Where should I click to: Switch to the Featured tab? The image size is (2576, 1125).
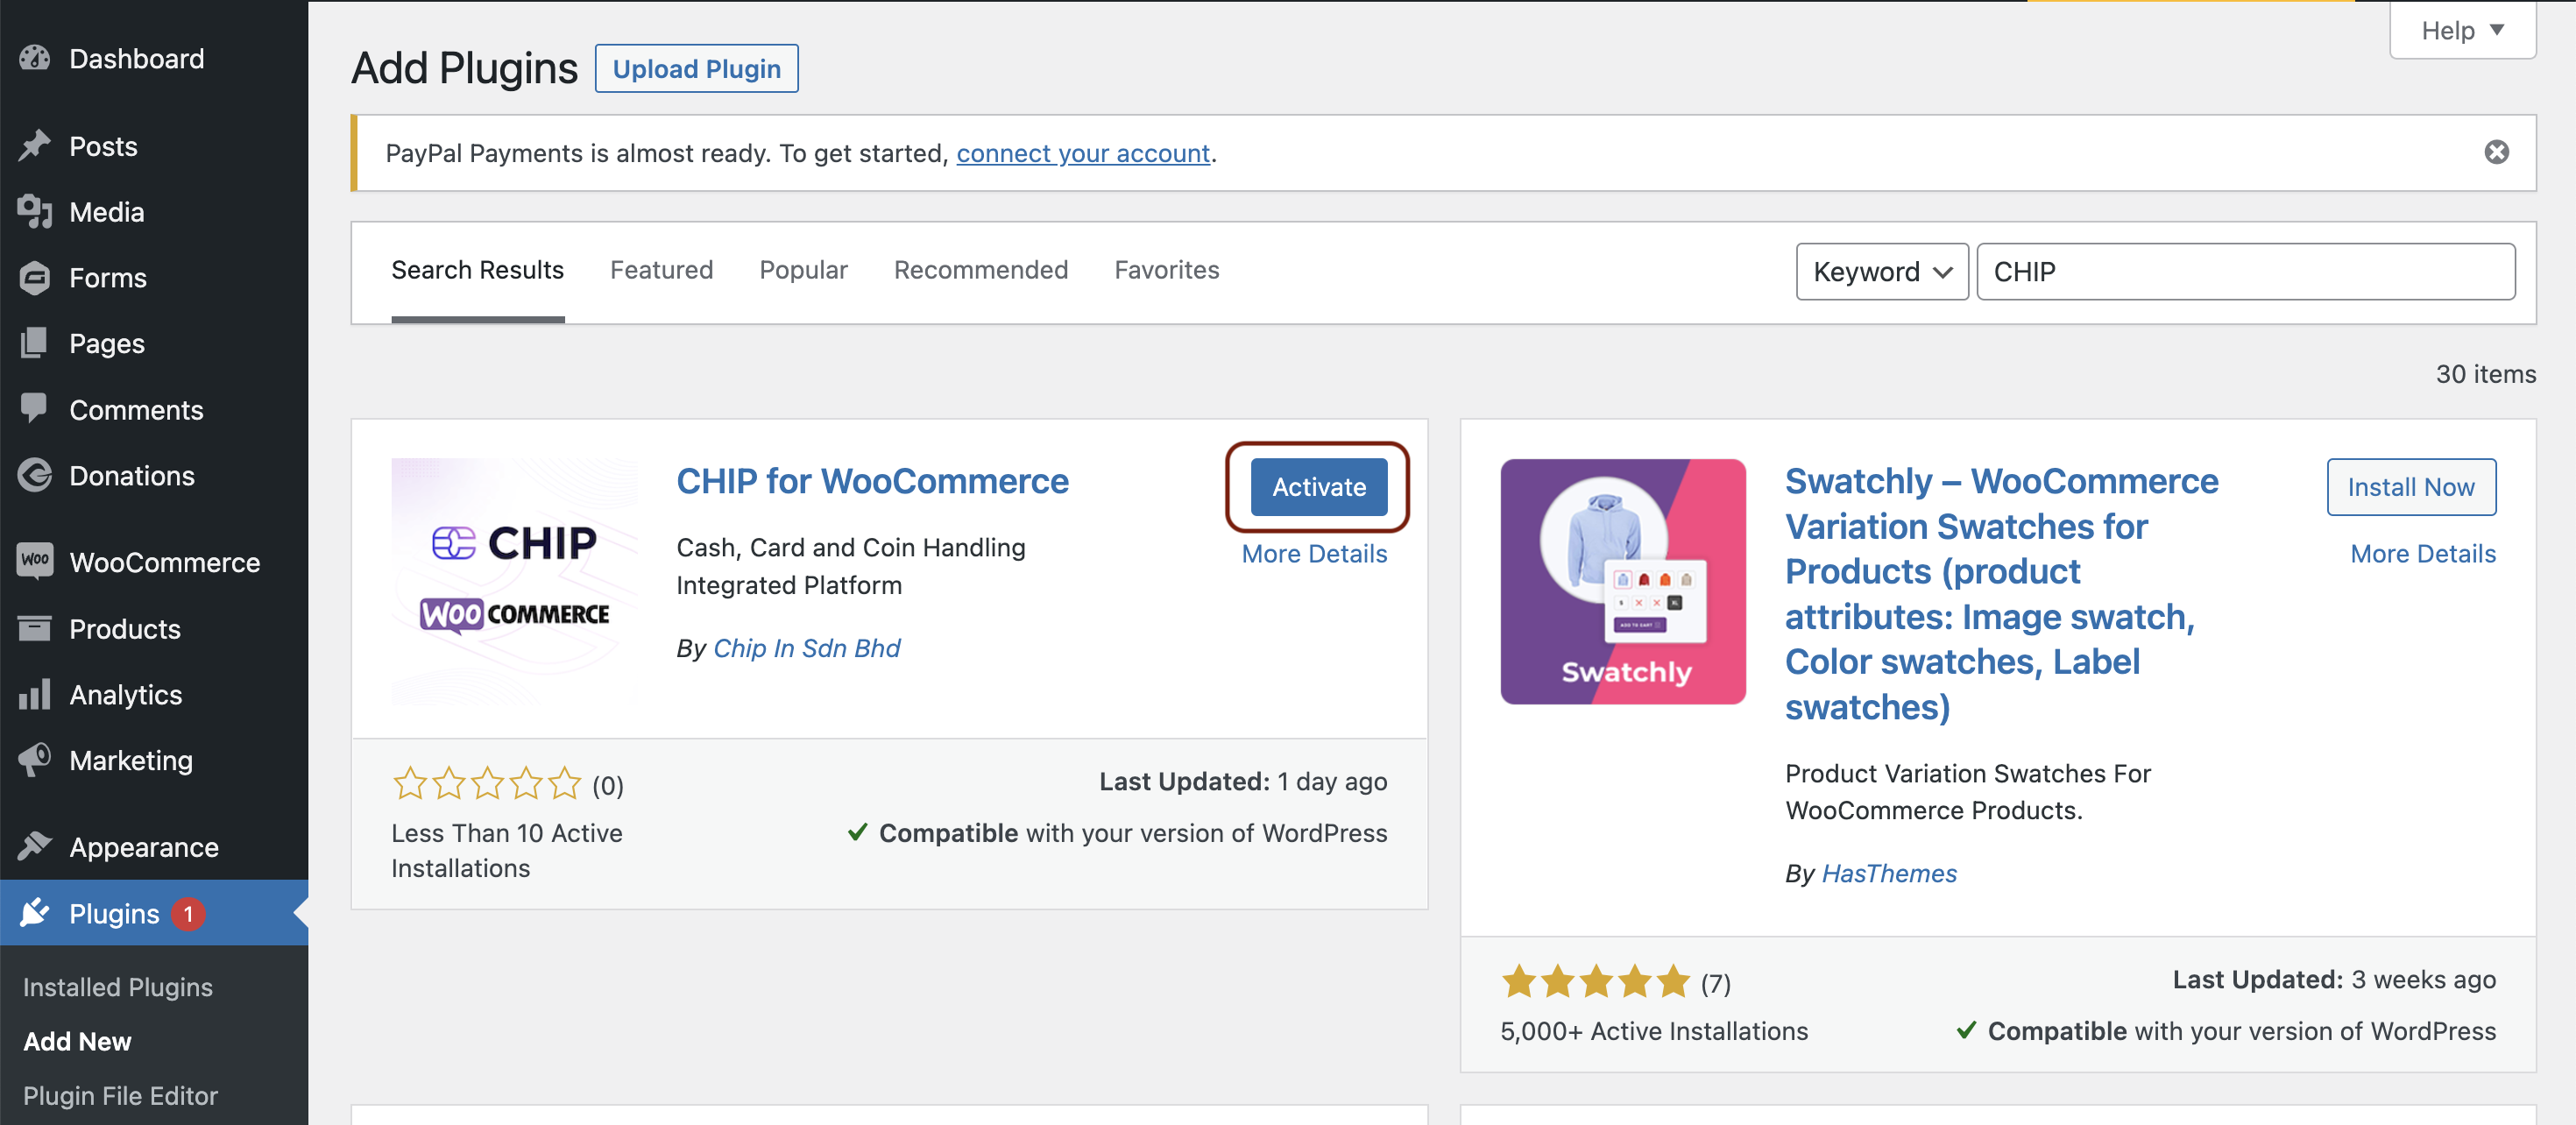click(661, 270)
